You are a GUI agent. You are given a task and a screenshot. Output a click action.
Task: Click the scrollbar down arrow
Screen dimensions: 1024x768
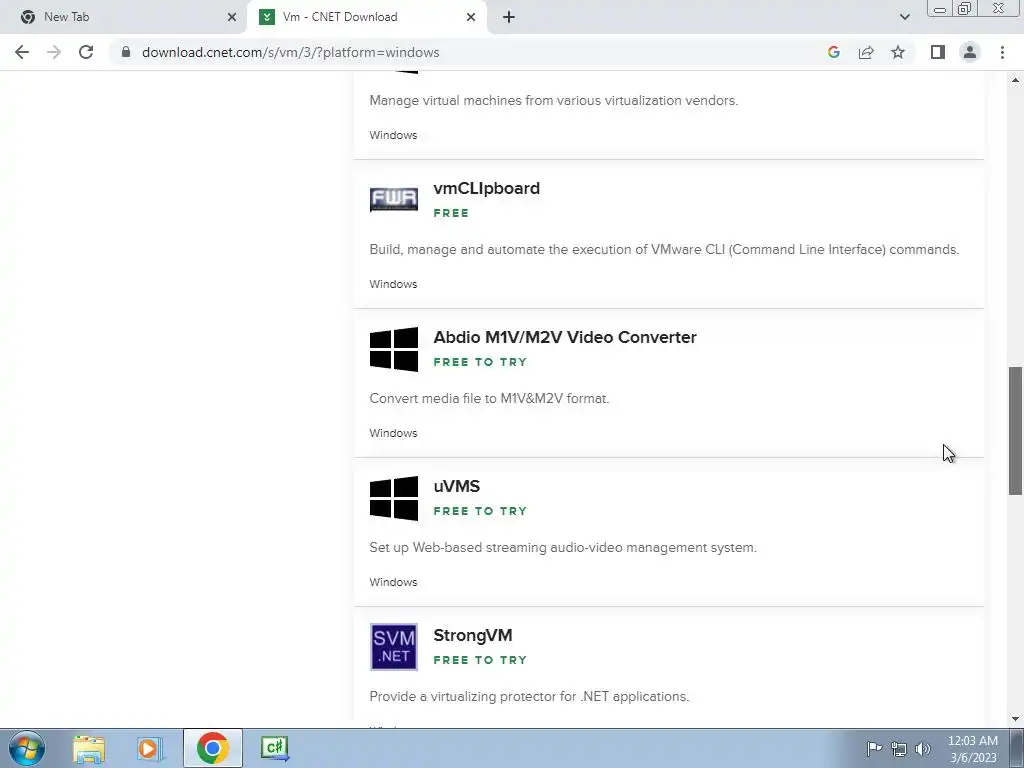[1015, 719]
